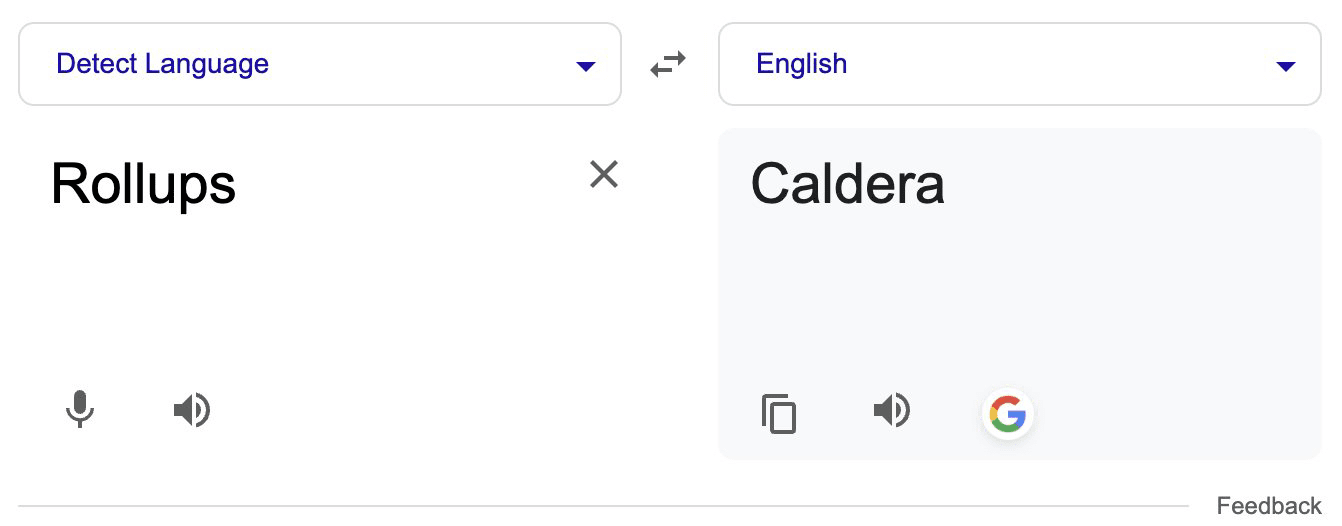Click the English label text
The image size is (1342, 526).
(802, 64)
